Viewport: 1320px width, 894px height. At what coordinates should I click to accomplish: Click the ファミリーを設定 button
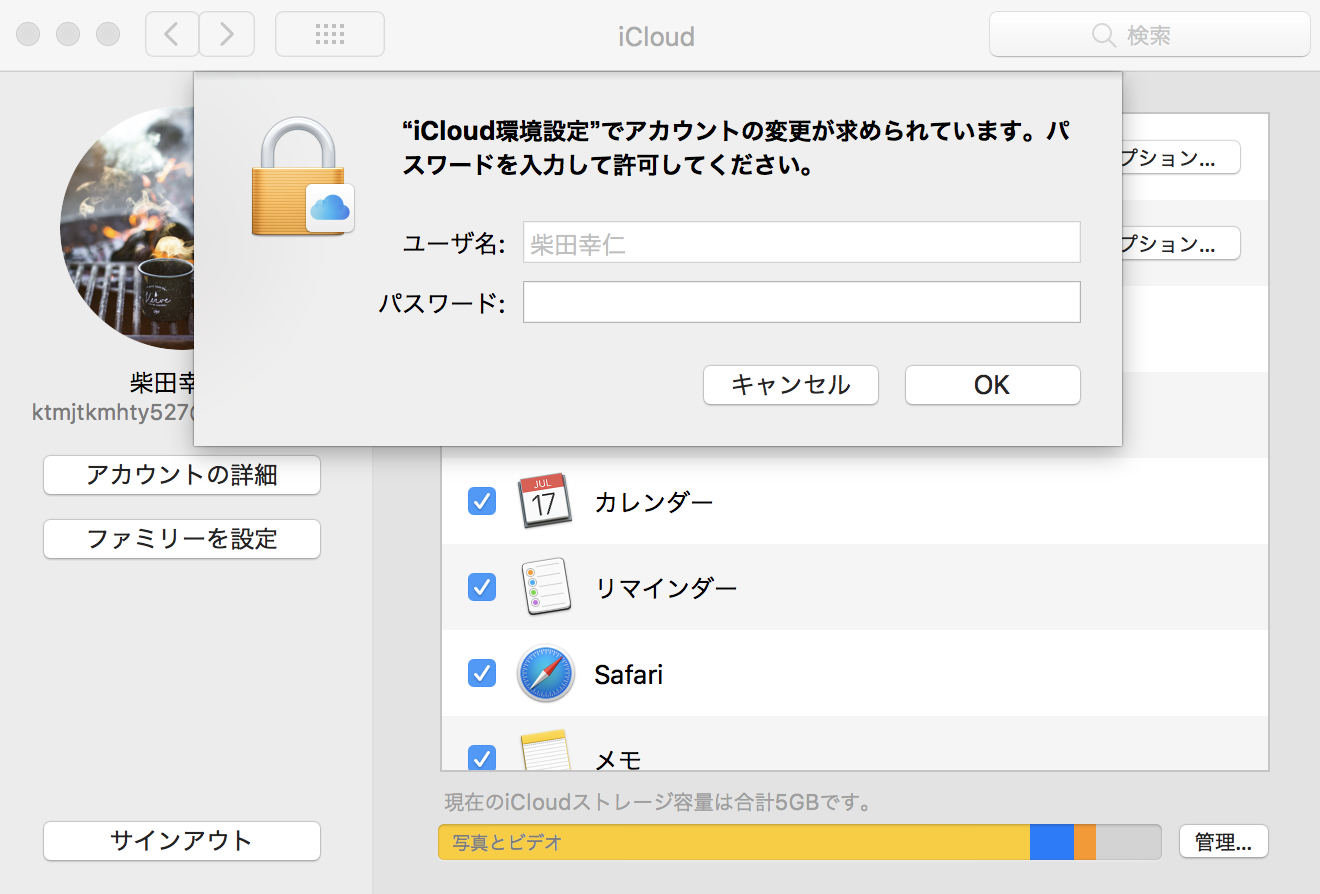tap(182, 539)
